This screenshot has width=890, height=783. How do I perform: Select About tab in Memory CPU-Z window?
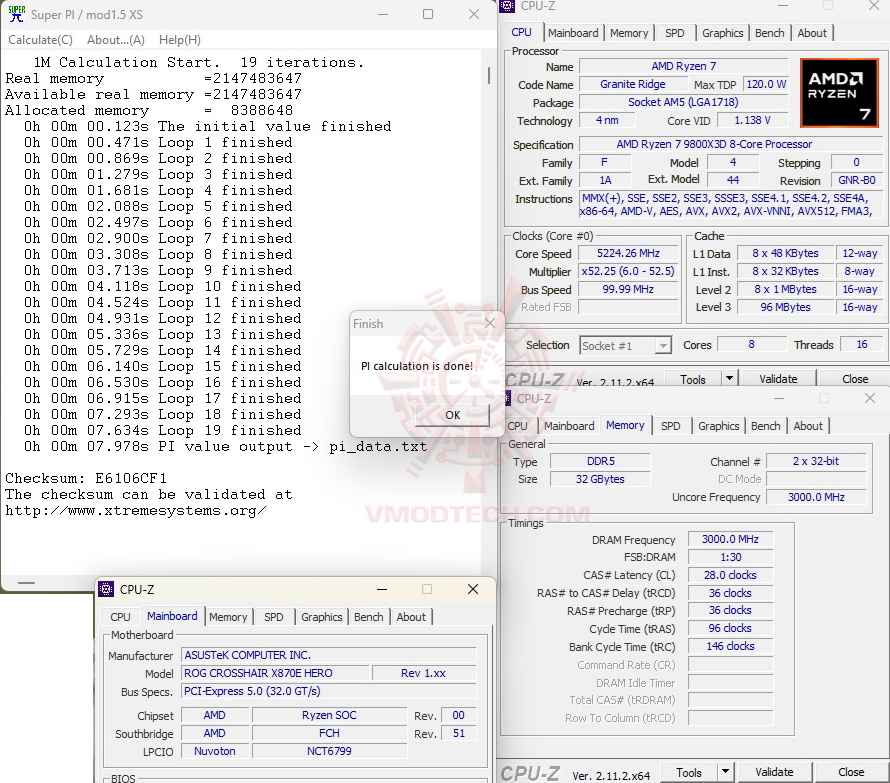808,426
